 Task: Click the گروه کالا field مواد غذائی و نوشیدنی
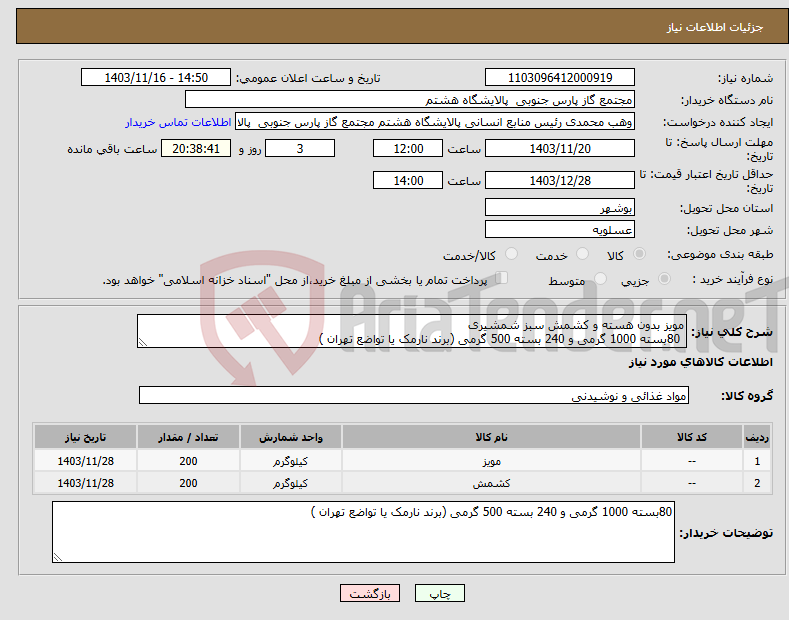point(414,396)
